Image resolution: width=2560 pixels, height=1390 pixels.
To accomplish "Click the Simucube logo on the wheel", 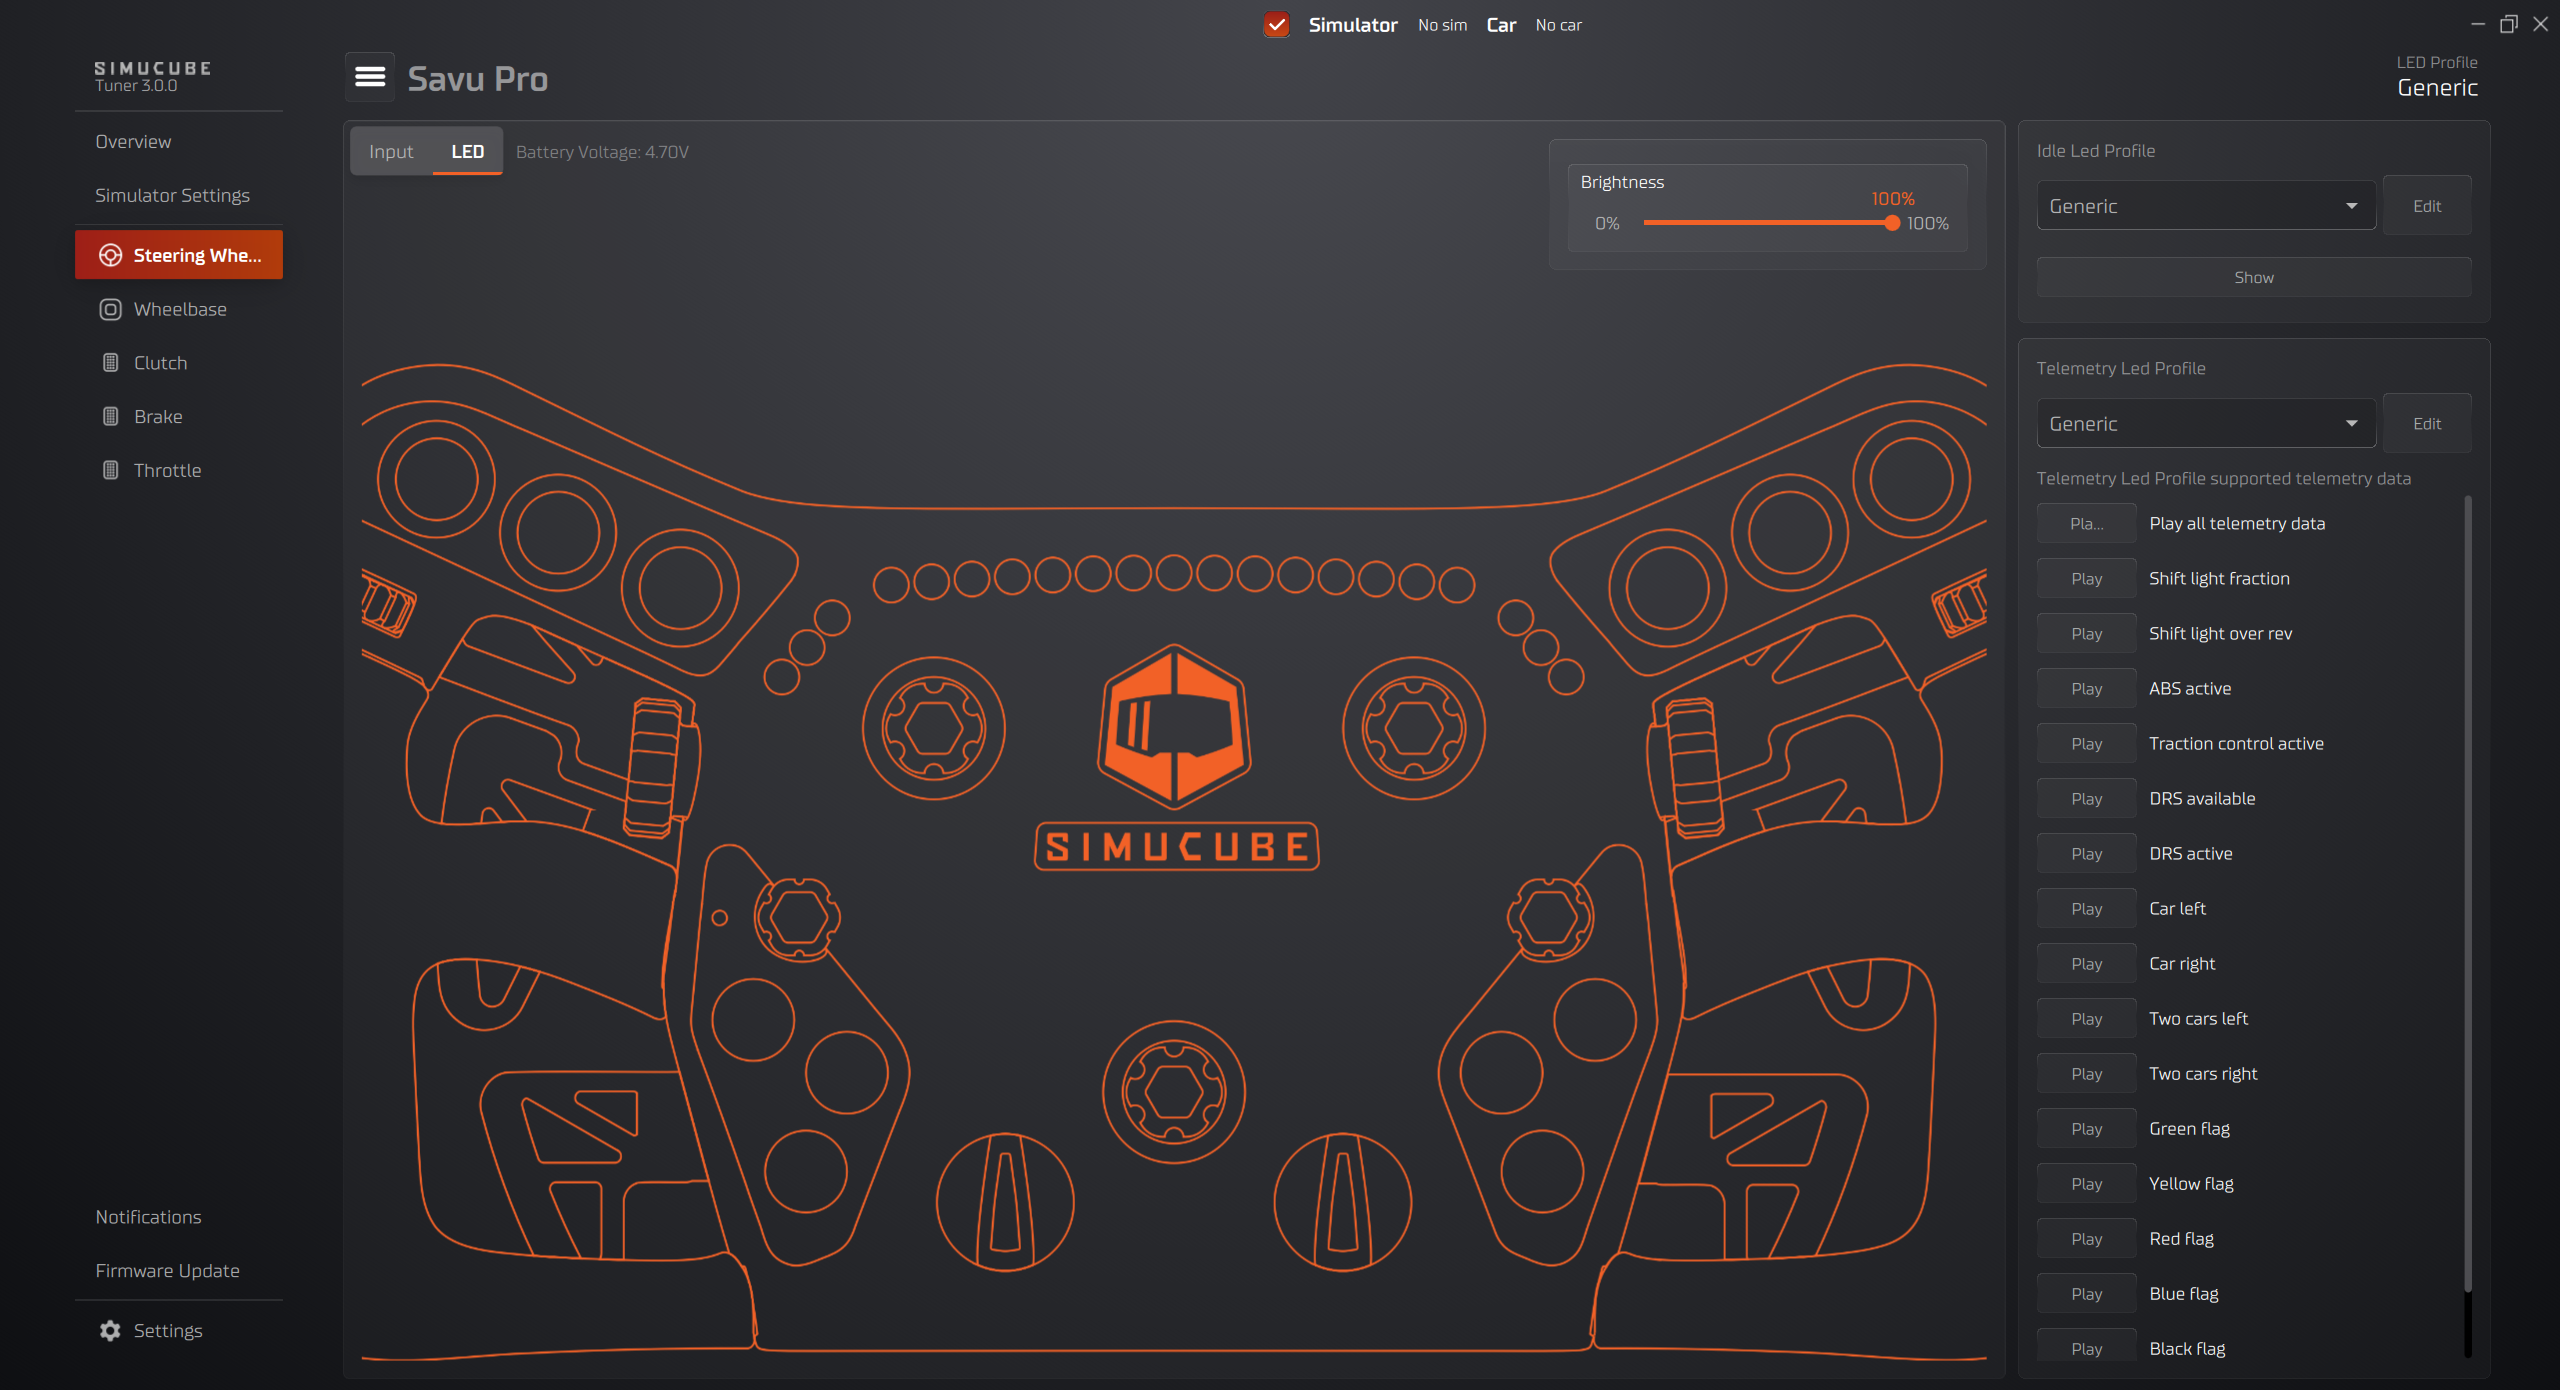I will pos(1174,727).
